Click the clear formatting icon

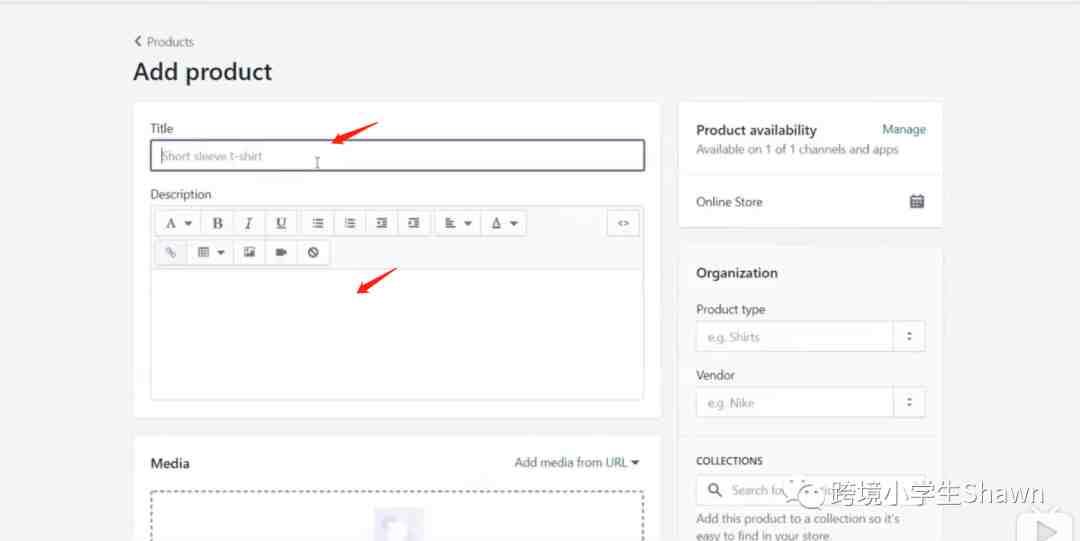[313, 253]
